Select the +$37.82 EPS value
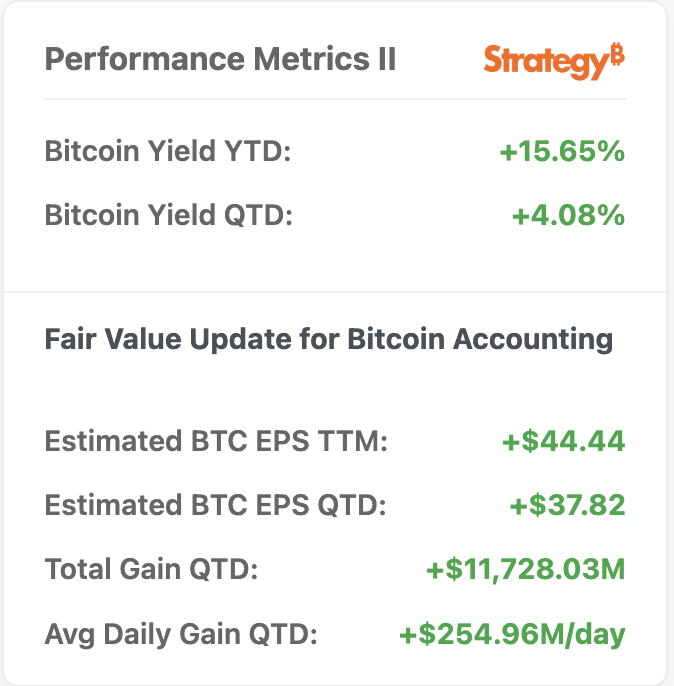Image resolution: width=674 pixels, height=686 pixels. tap(567, 505)
